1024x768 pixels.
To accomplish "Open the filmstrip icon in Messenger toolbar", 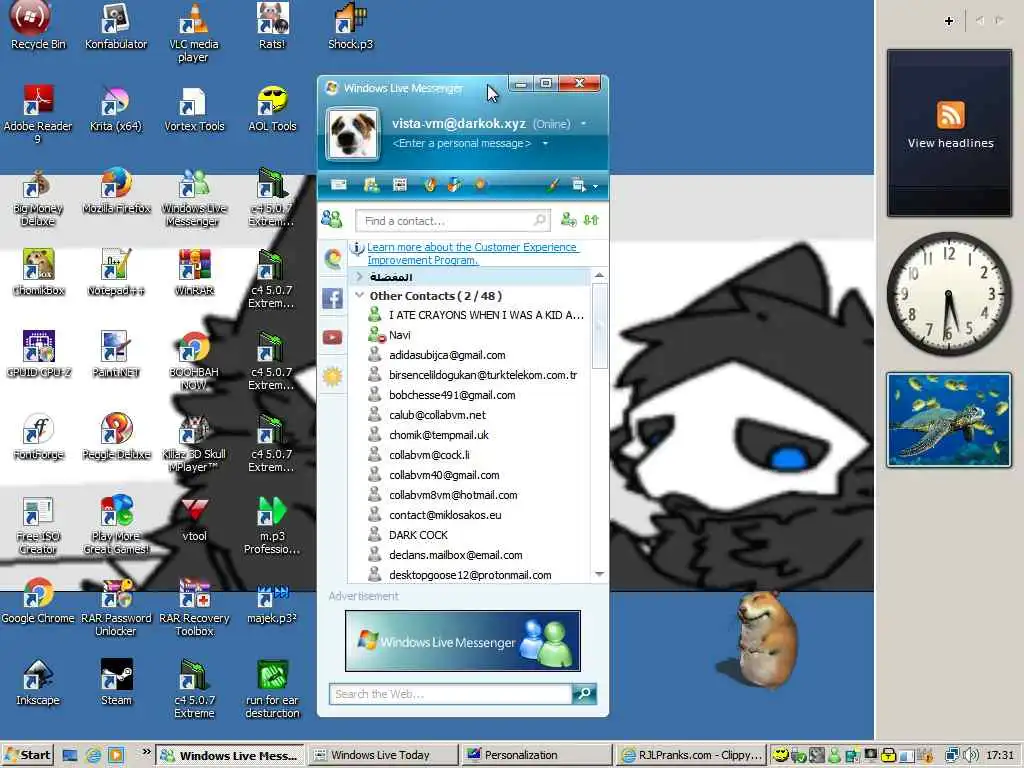I will coord(400,185).
